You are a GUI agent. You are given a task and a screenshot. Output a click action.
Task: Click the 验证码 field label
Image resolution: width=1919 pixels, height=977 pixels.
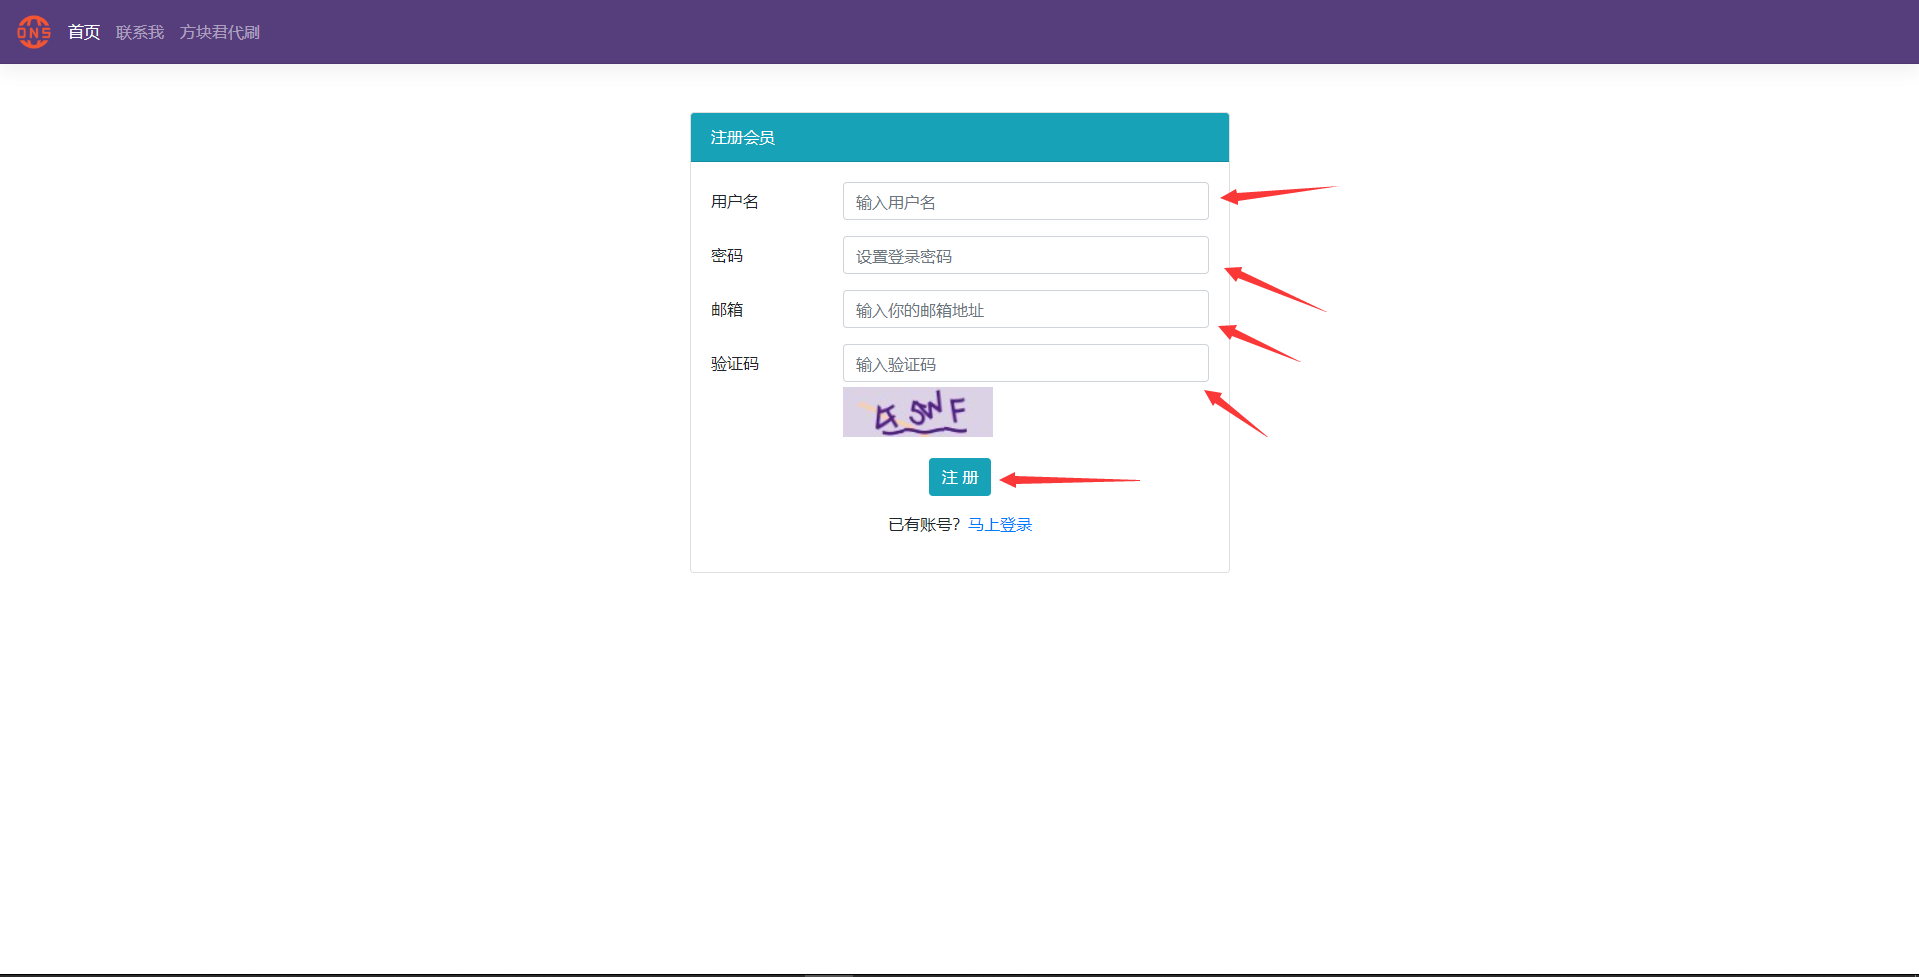tap(735, 364)
